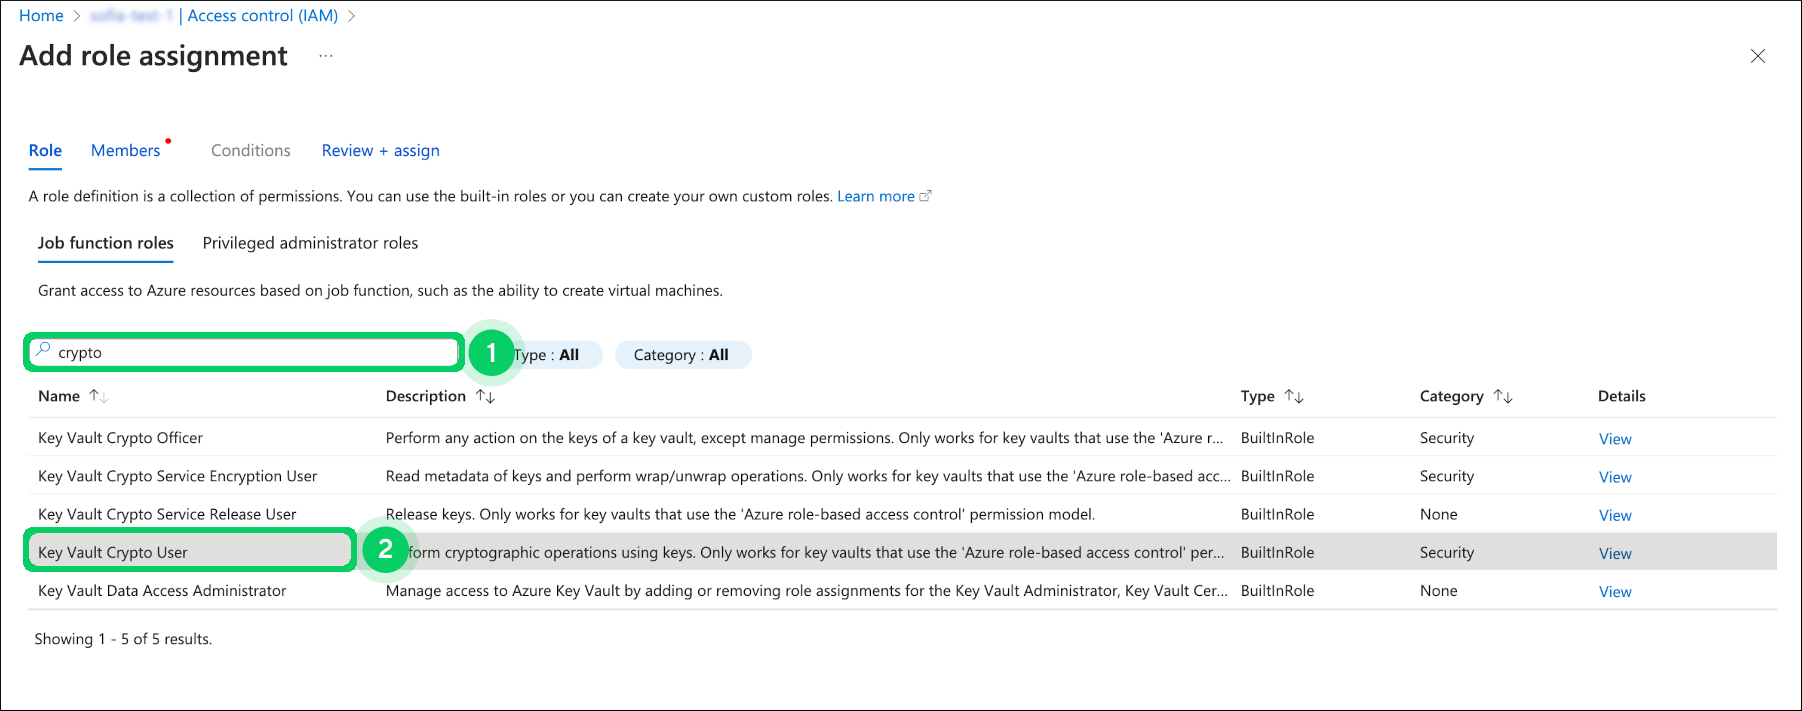1802x711 pixels.
Task: Select Job function roles tab
Action: tap(106, 243)
